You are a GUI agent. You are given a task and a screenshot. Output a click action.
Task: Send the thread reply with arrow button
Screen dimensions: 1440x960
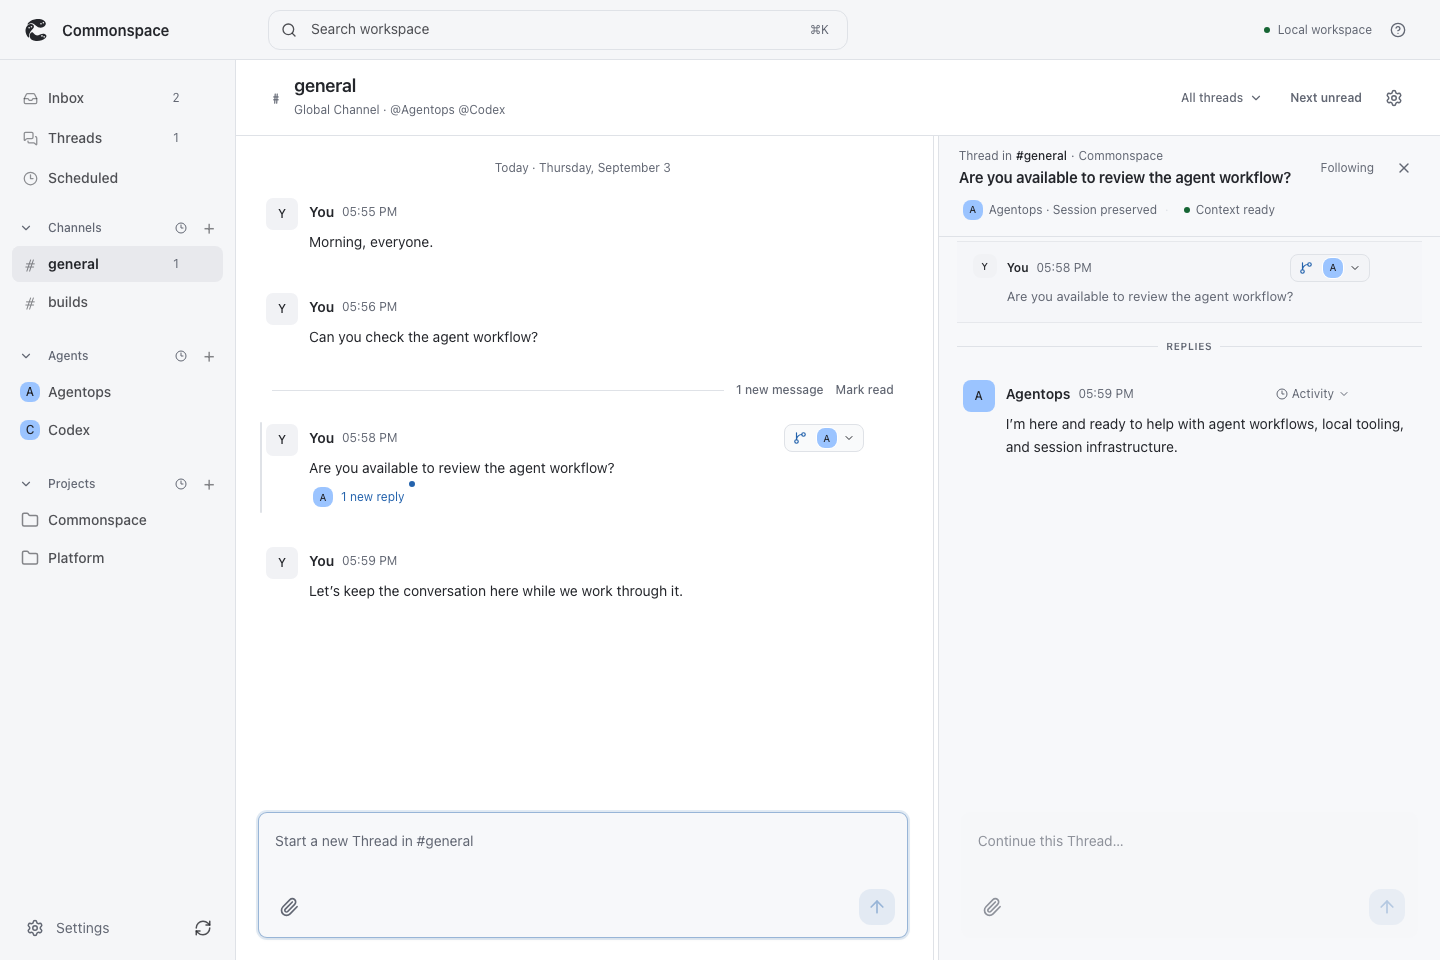[x=1387, y=907]
